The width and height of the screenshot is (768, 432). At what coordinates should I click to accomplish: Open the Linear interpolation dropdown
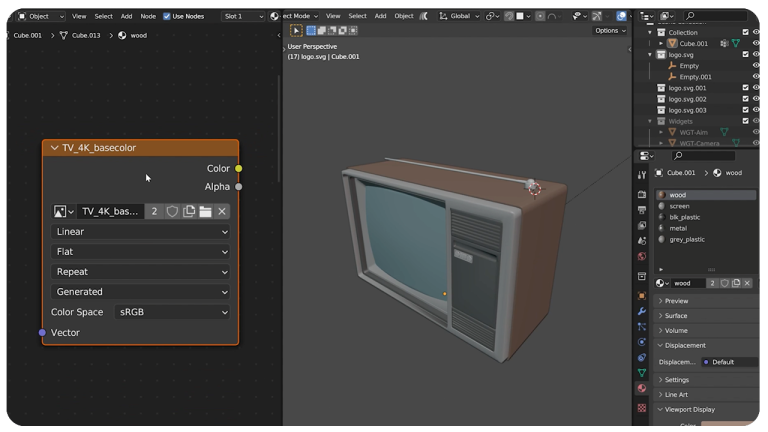coord(141,232)
